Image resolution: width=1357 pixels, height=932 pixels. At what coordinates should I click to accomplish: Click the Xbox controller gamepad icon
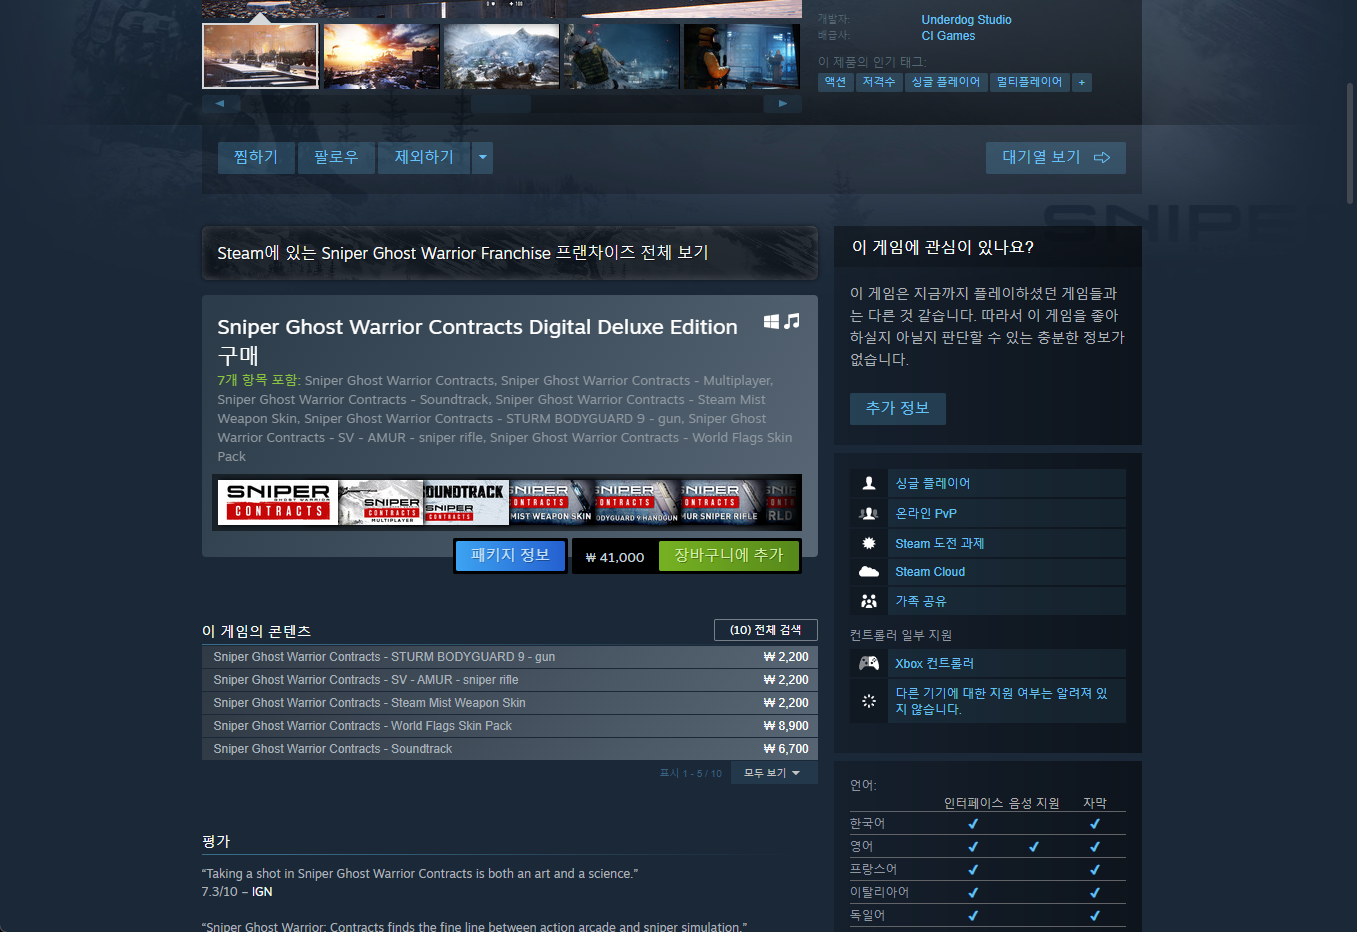click(869, 663)
